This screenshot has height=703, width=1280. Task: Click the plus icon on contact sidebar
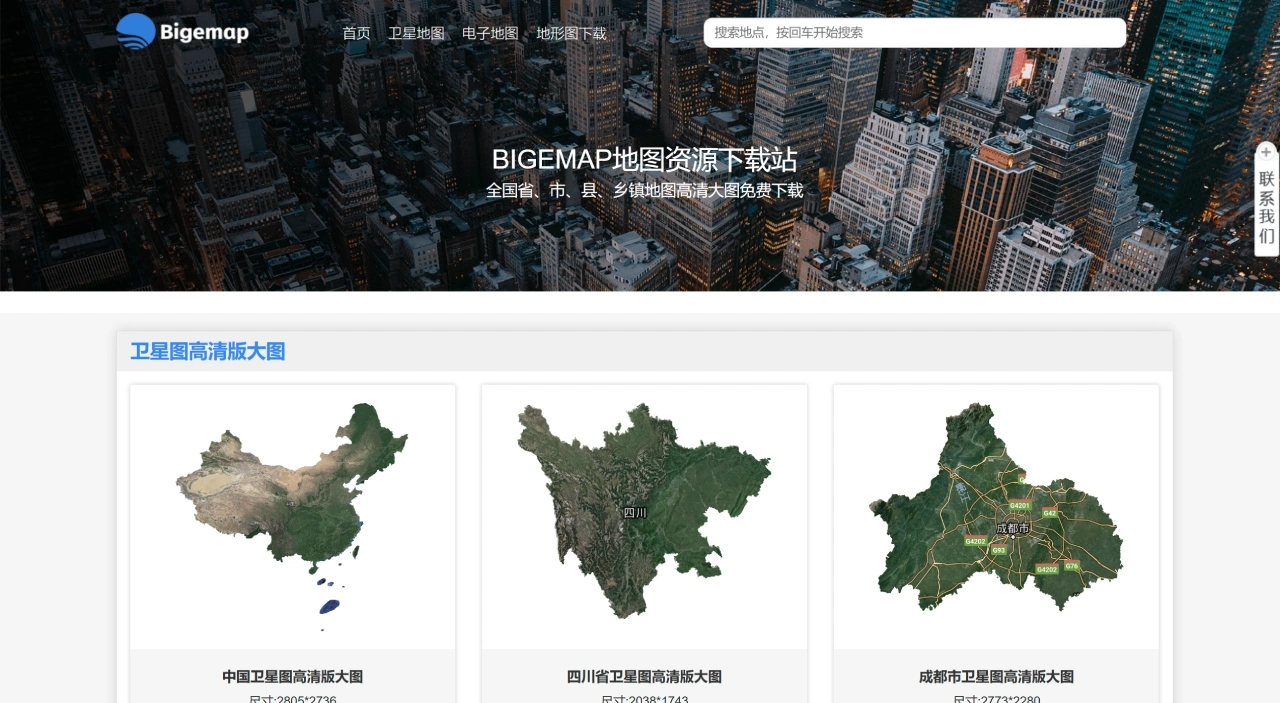(x=1266, y=152)
